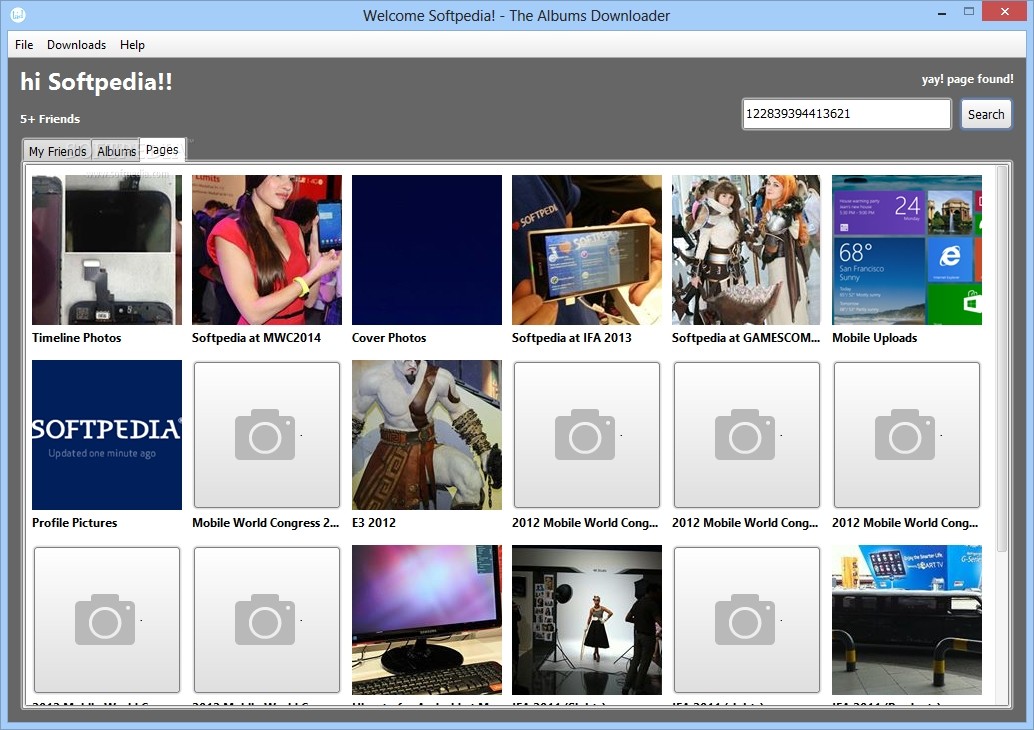Image resolution: width=1034 pixels, height=730 pixels.
Task: Open the Softpedia at IFA 2013 thumbnail
Action: pos(587,249)
